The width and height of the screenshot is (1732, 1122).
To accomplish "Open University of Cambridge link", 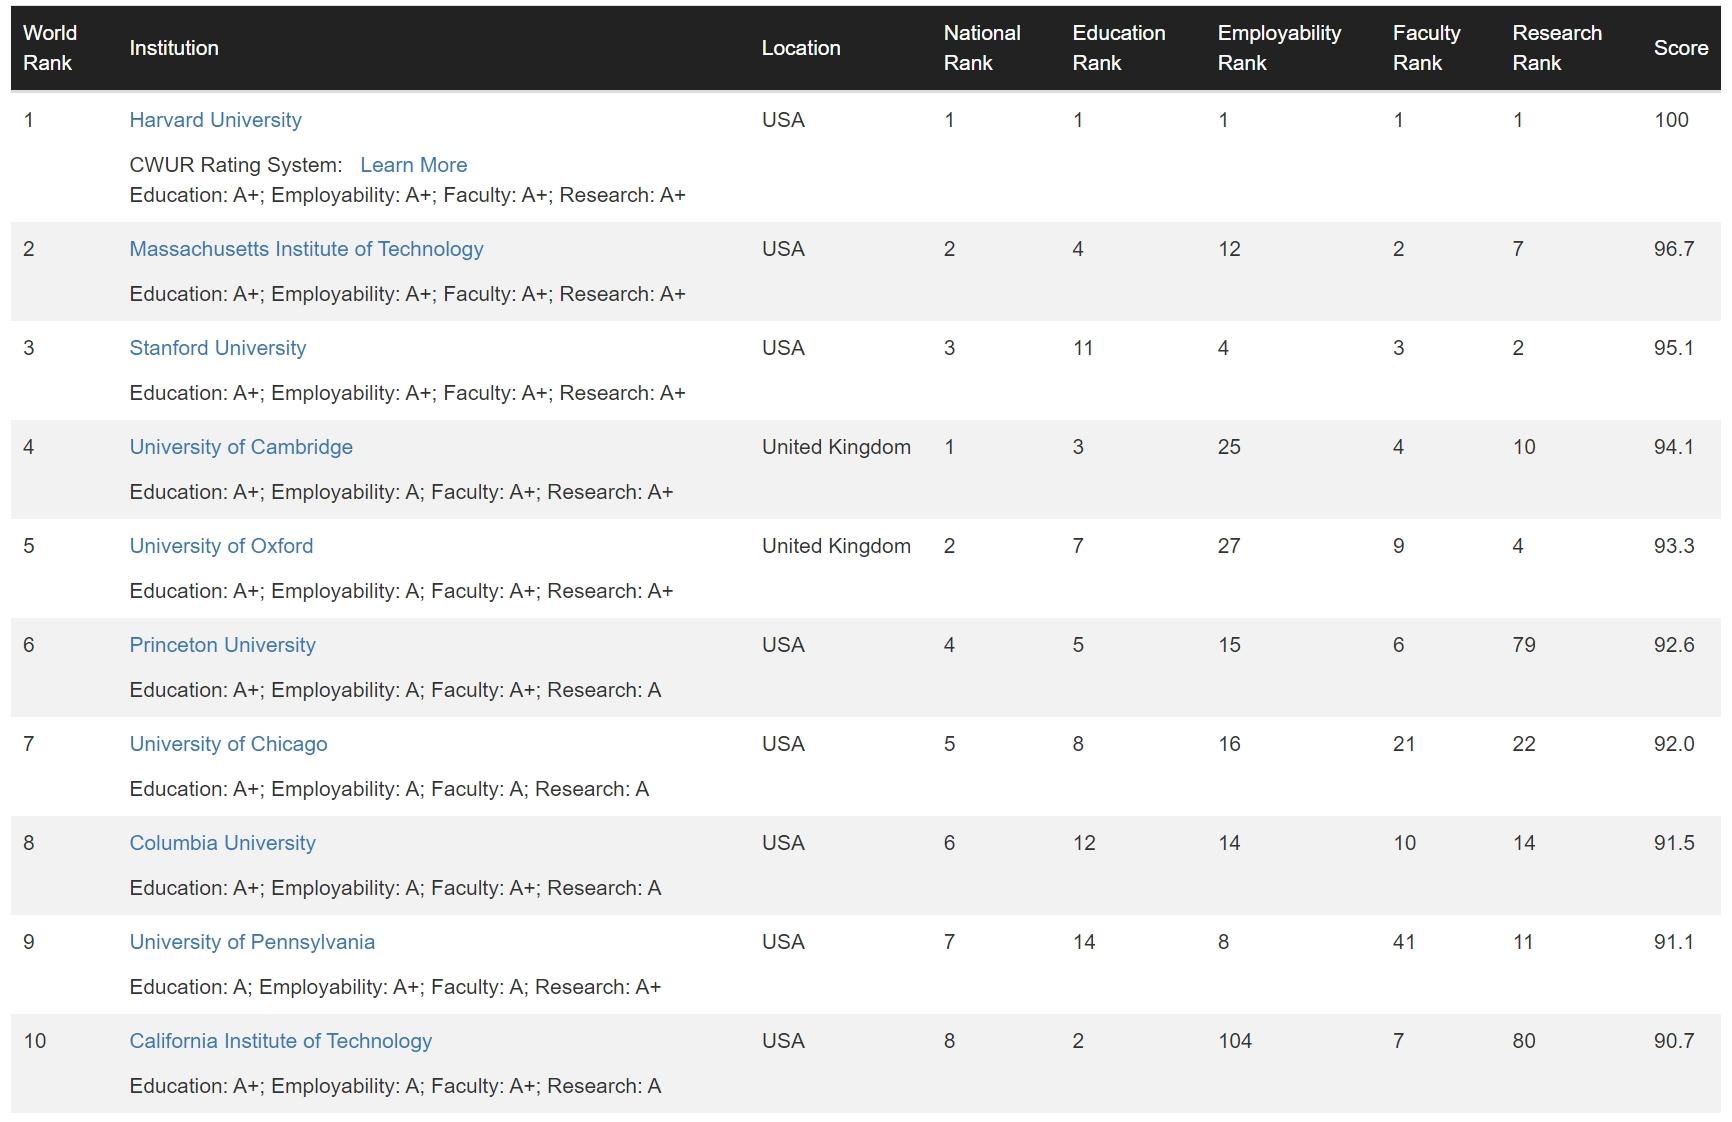I will pyautogui.click(x=241, y=447).
